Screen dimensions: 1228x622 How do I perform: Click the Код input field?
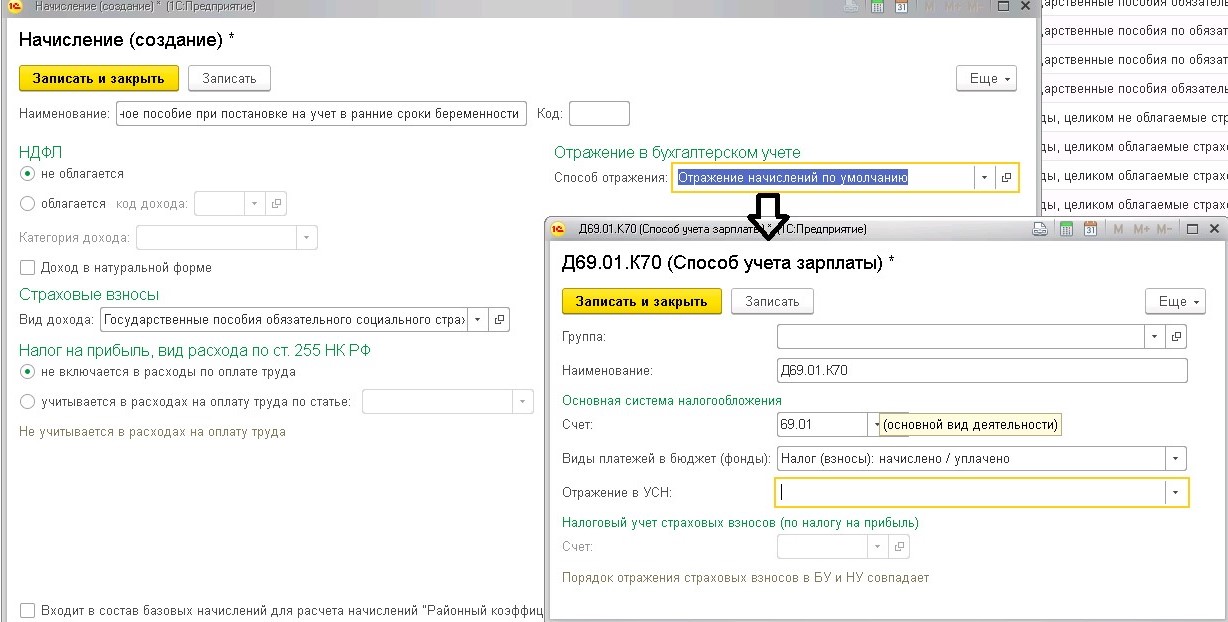click(599, 113)
